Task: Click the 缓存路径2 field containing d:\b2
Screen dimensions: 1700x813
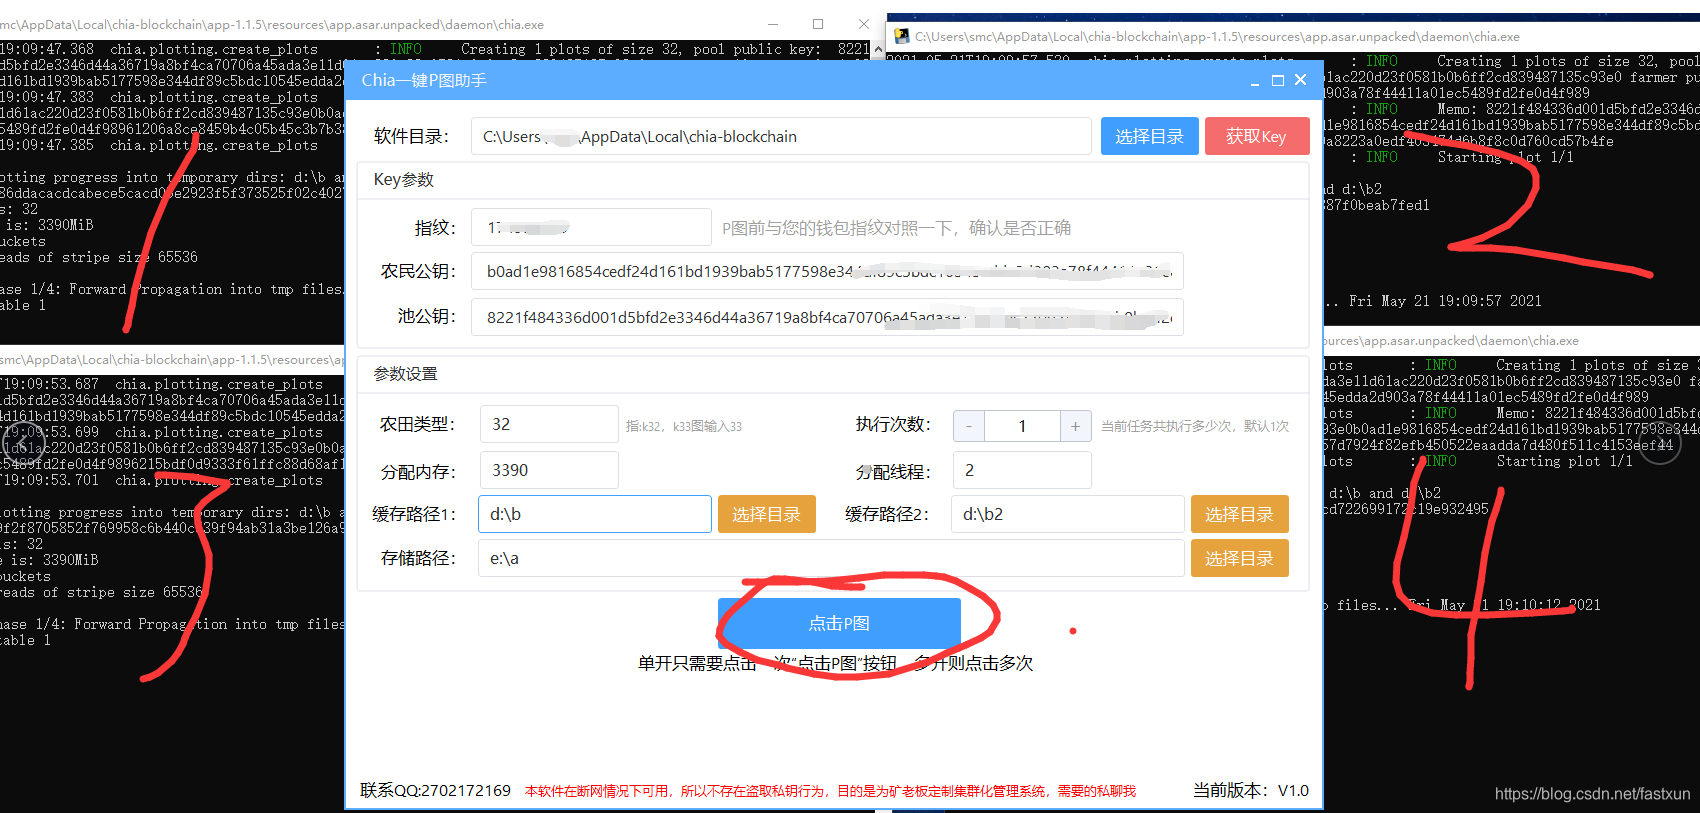Action: pyautogui.click(x=1068, y=514)
